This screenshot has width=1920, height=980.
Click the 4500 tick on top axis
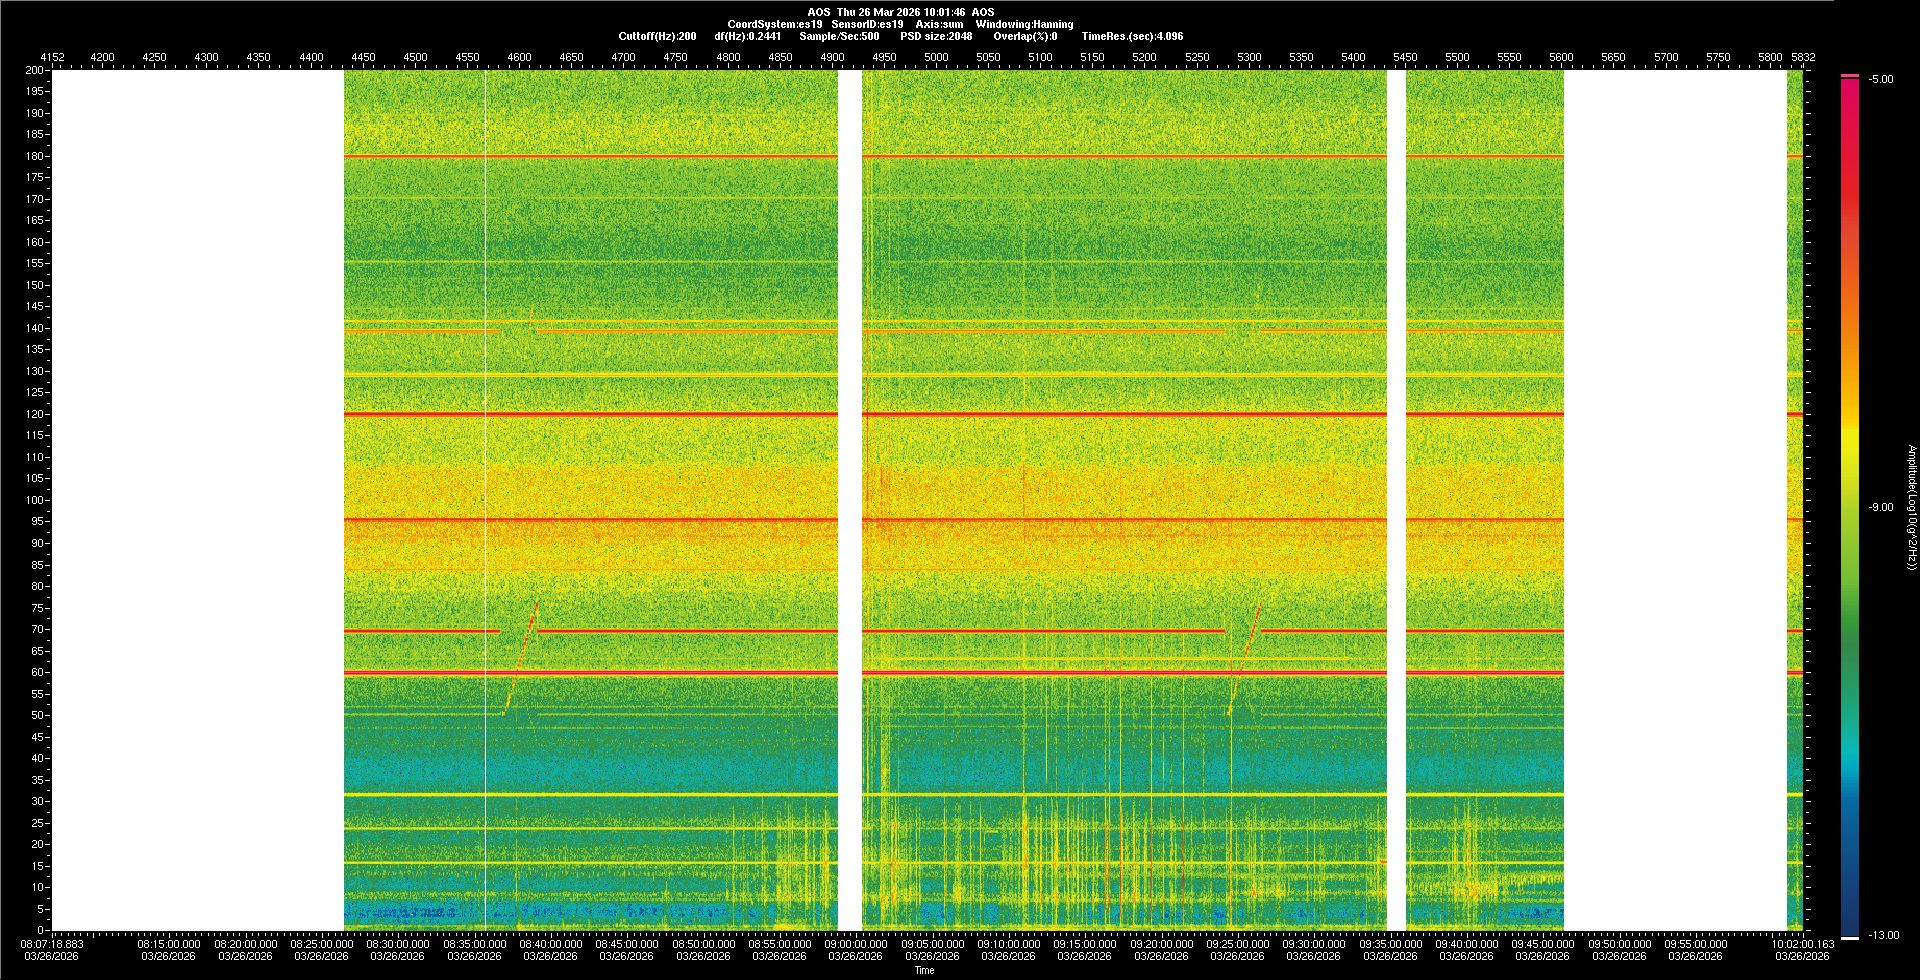415,57
